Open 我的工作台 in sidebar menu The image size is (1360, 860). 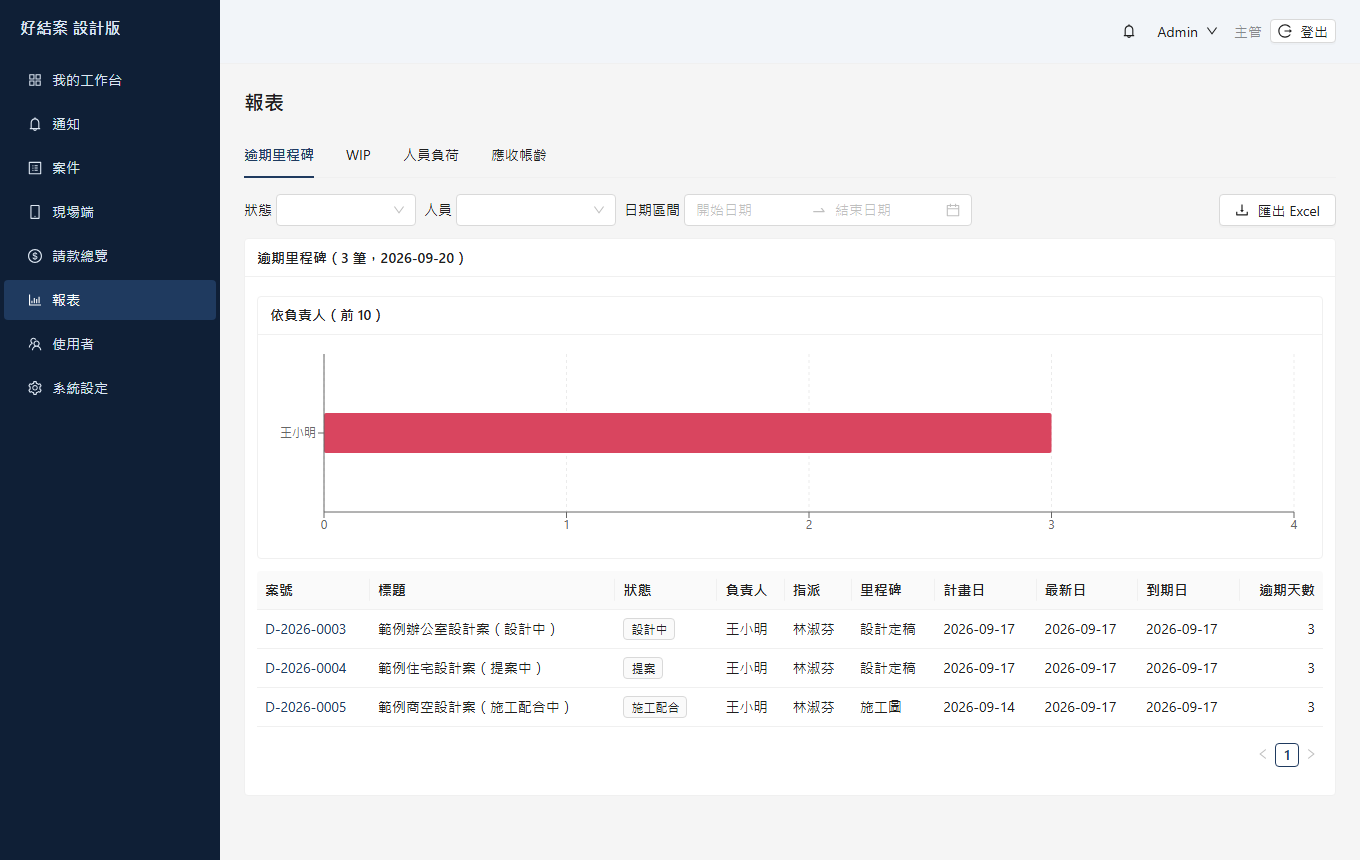(x=110, y=80)
